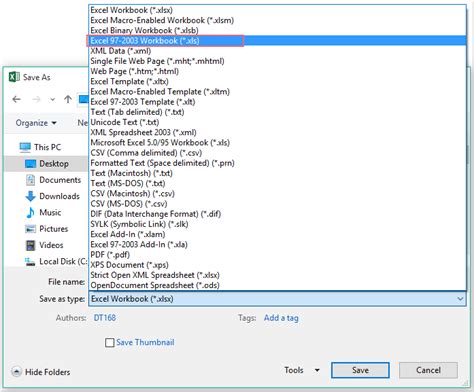Choose Excel Macro-Enabled Template (*.xltm)
Screen dimensions: 474x392
point(277,92)
